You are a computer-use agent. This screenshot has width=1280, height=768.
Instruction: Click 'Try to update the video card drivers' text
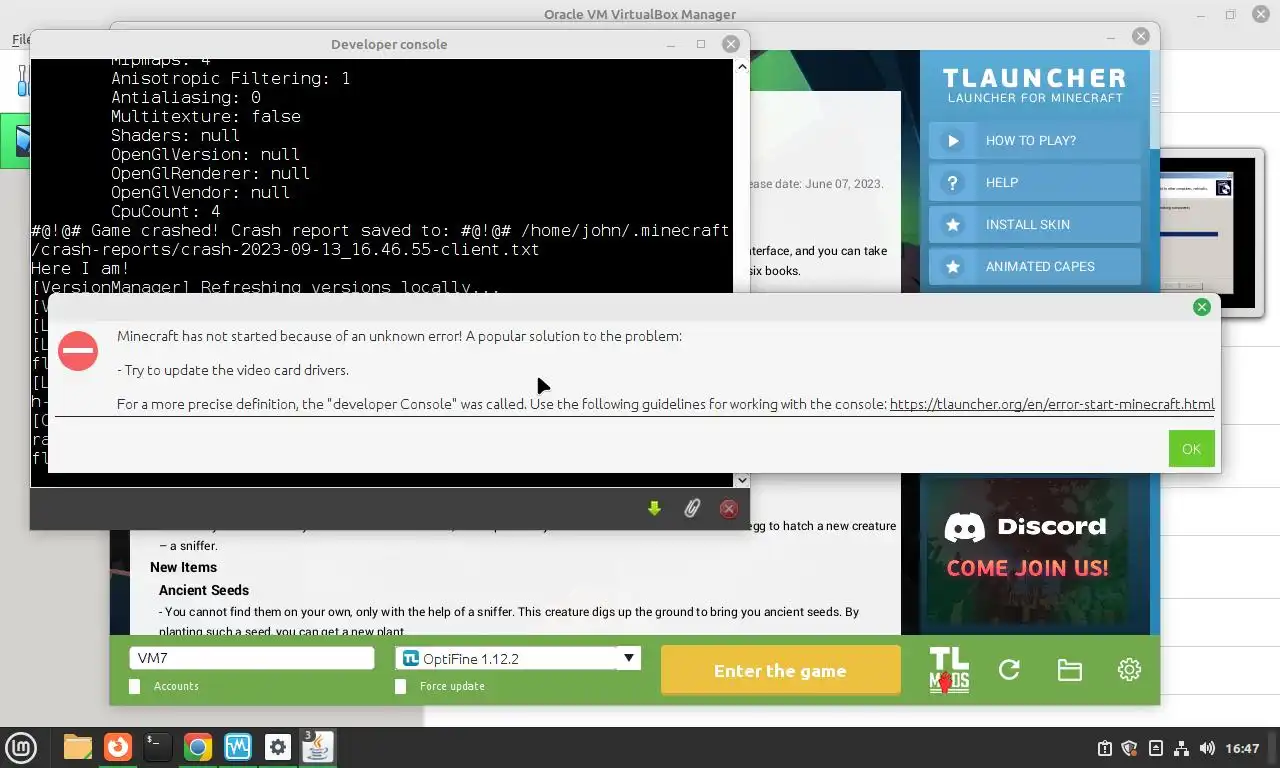coord(236,370)
